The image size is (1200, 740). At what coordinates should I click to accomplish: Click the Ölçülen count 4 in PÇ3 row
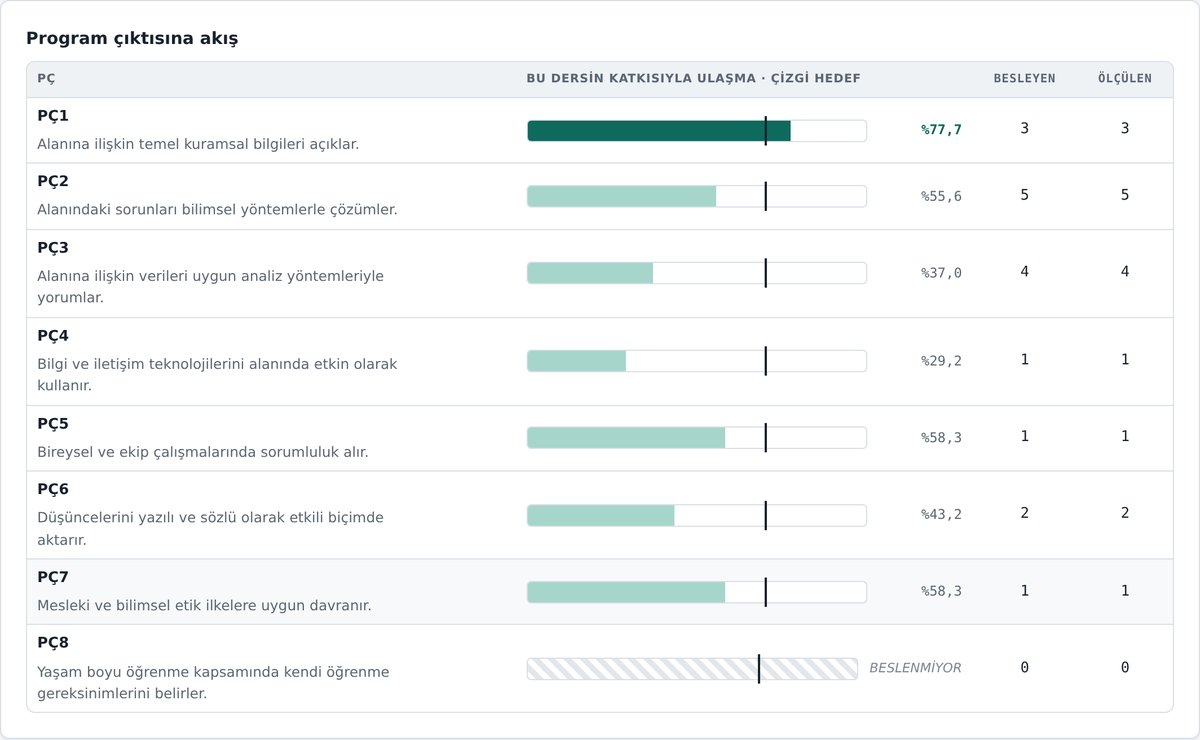(x=1125, y=272)
